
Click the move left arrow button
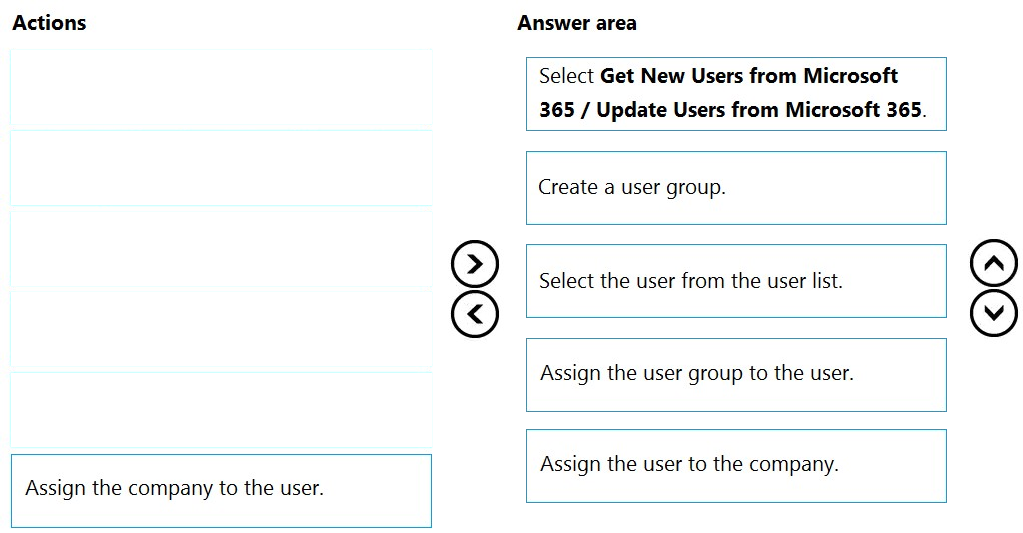click(x=475, y=314)
